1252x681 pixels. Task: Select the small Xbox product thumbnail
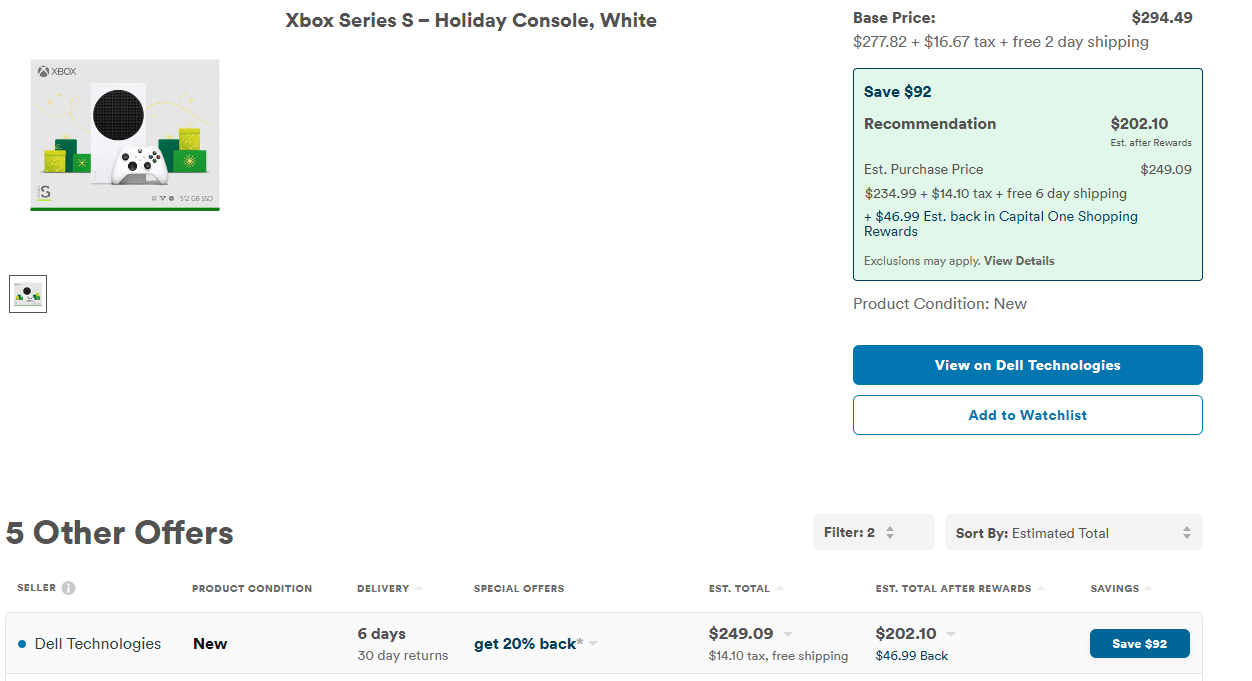coord(28,294)
